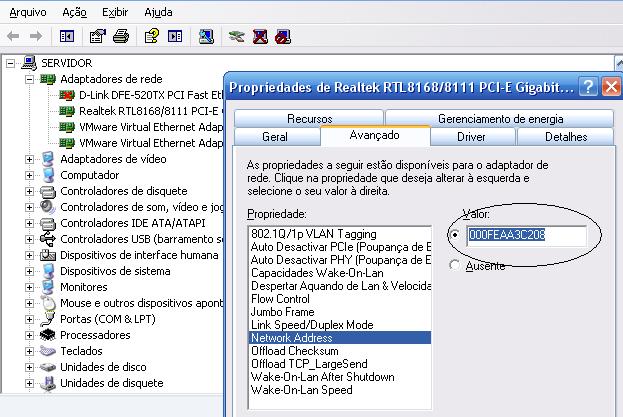The width and height of the screenshot is (623, 417).
Task: Click the Computador category icon
Action: pos(48,175)
